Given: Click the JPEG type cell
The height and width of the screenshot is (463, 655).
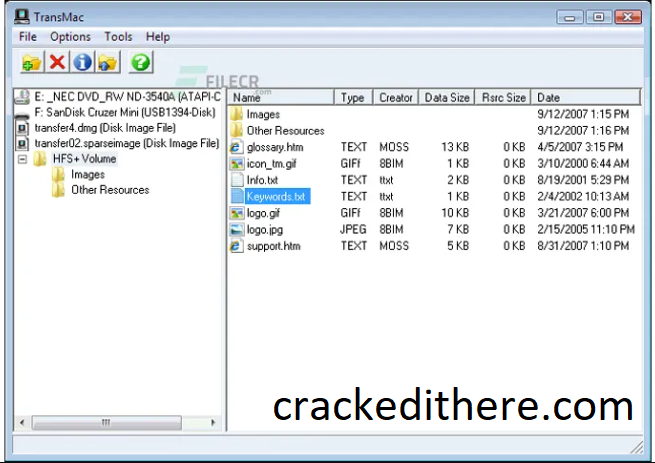Looking at the screenshot, I should pyautogui.click(x=353, y=229).
